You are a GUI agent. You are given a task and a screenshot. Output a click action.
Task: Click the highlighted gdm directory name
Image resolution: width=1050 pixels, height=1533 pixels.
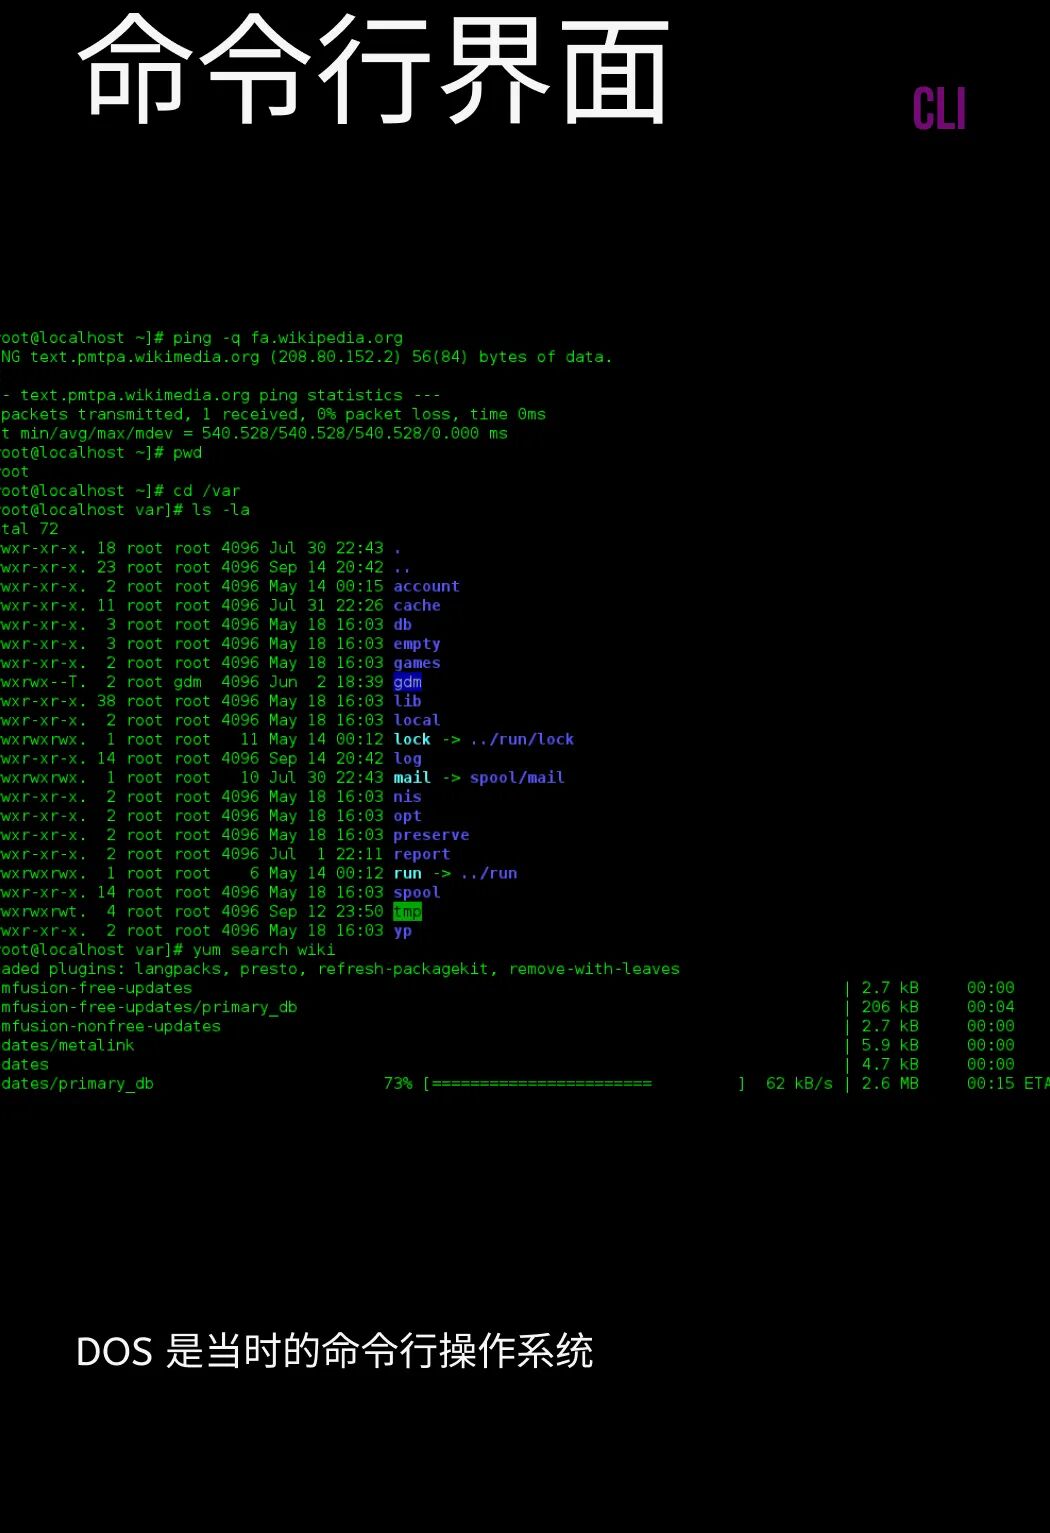407,682
